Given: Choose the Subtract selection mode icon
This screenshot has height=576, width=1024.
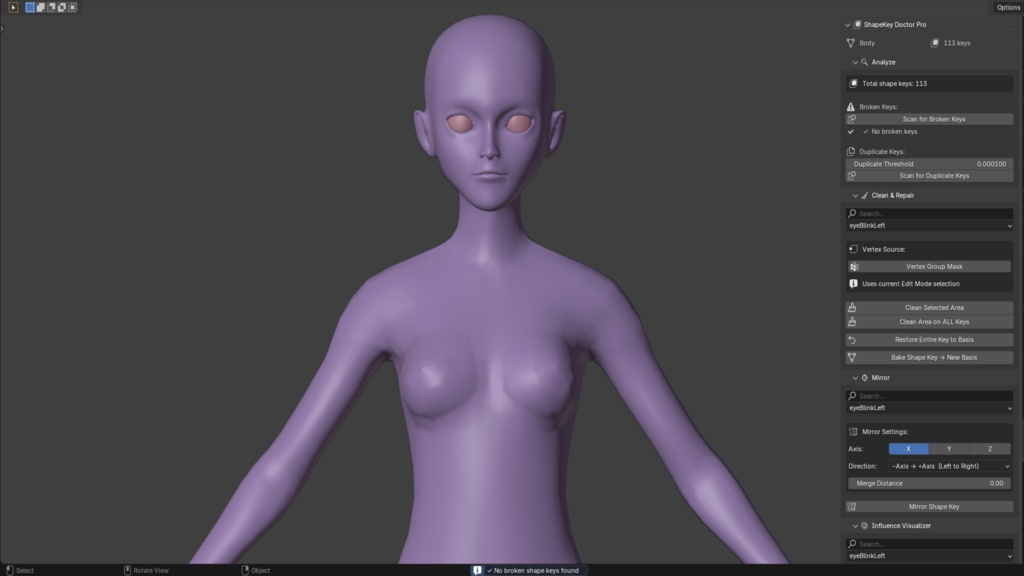Looking at the screenshot, I should coord(51,7).
